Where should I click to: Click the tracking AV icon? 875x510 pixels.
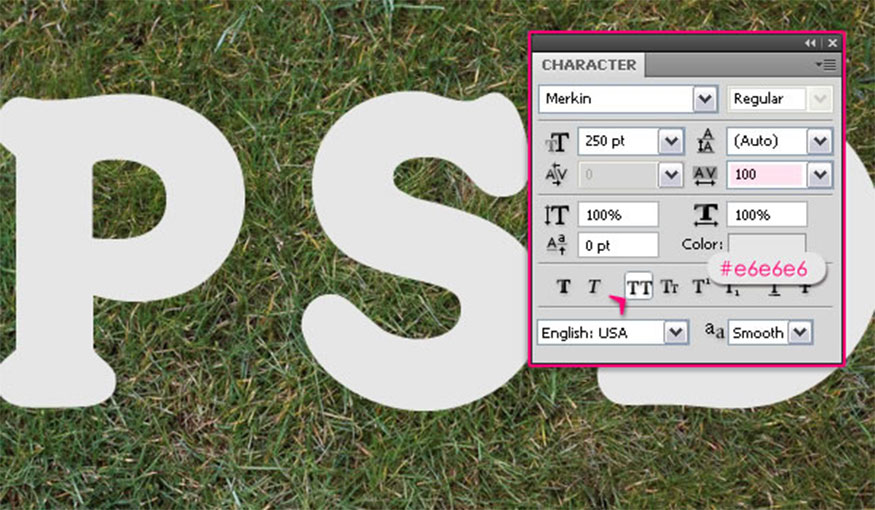[705, 175]
